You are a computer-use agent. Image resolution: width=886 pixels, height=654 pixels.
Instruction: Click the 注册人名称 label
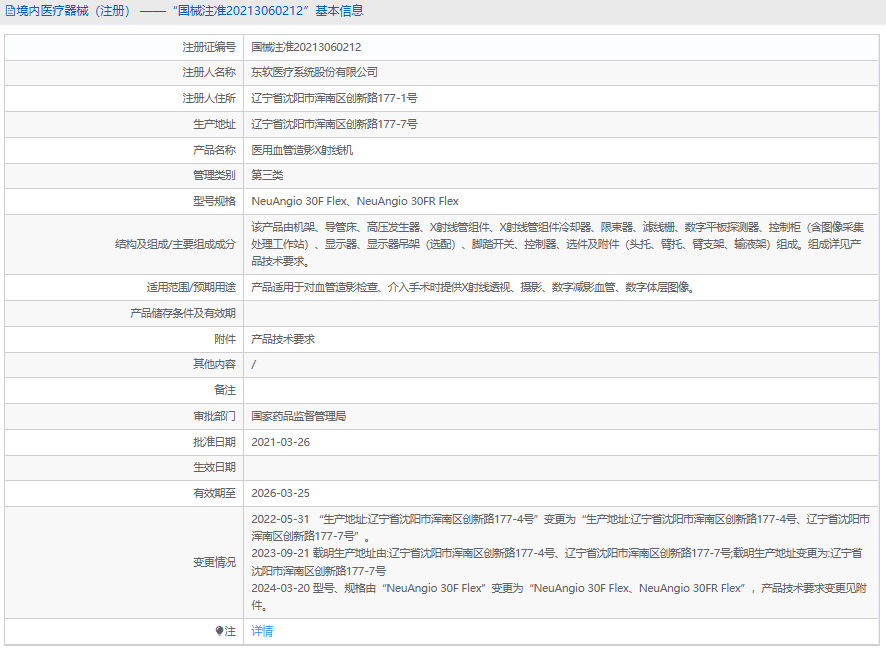pos(209,72)
